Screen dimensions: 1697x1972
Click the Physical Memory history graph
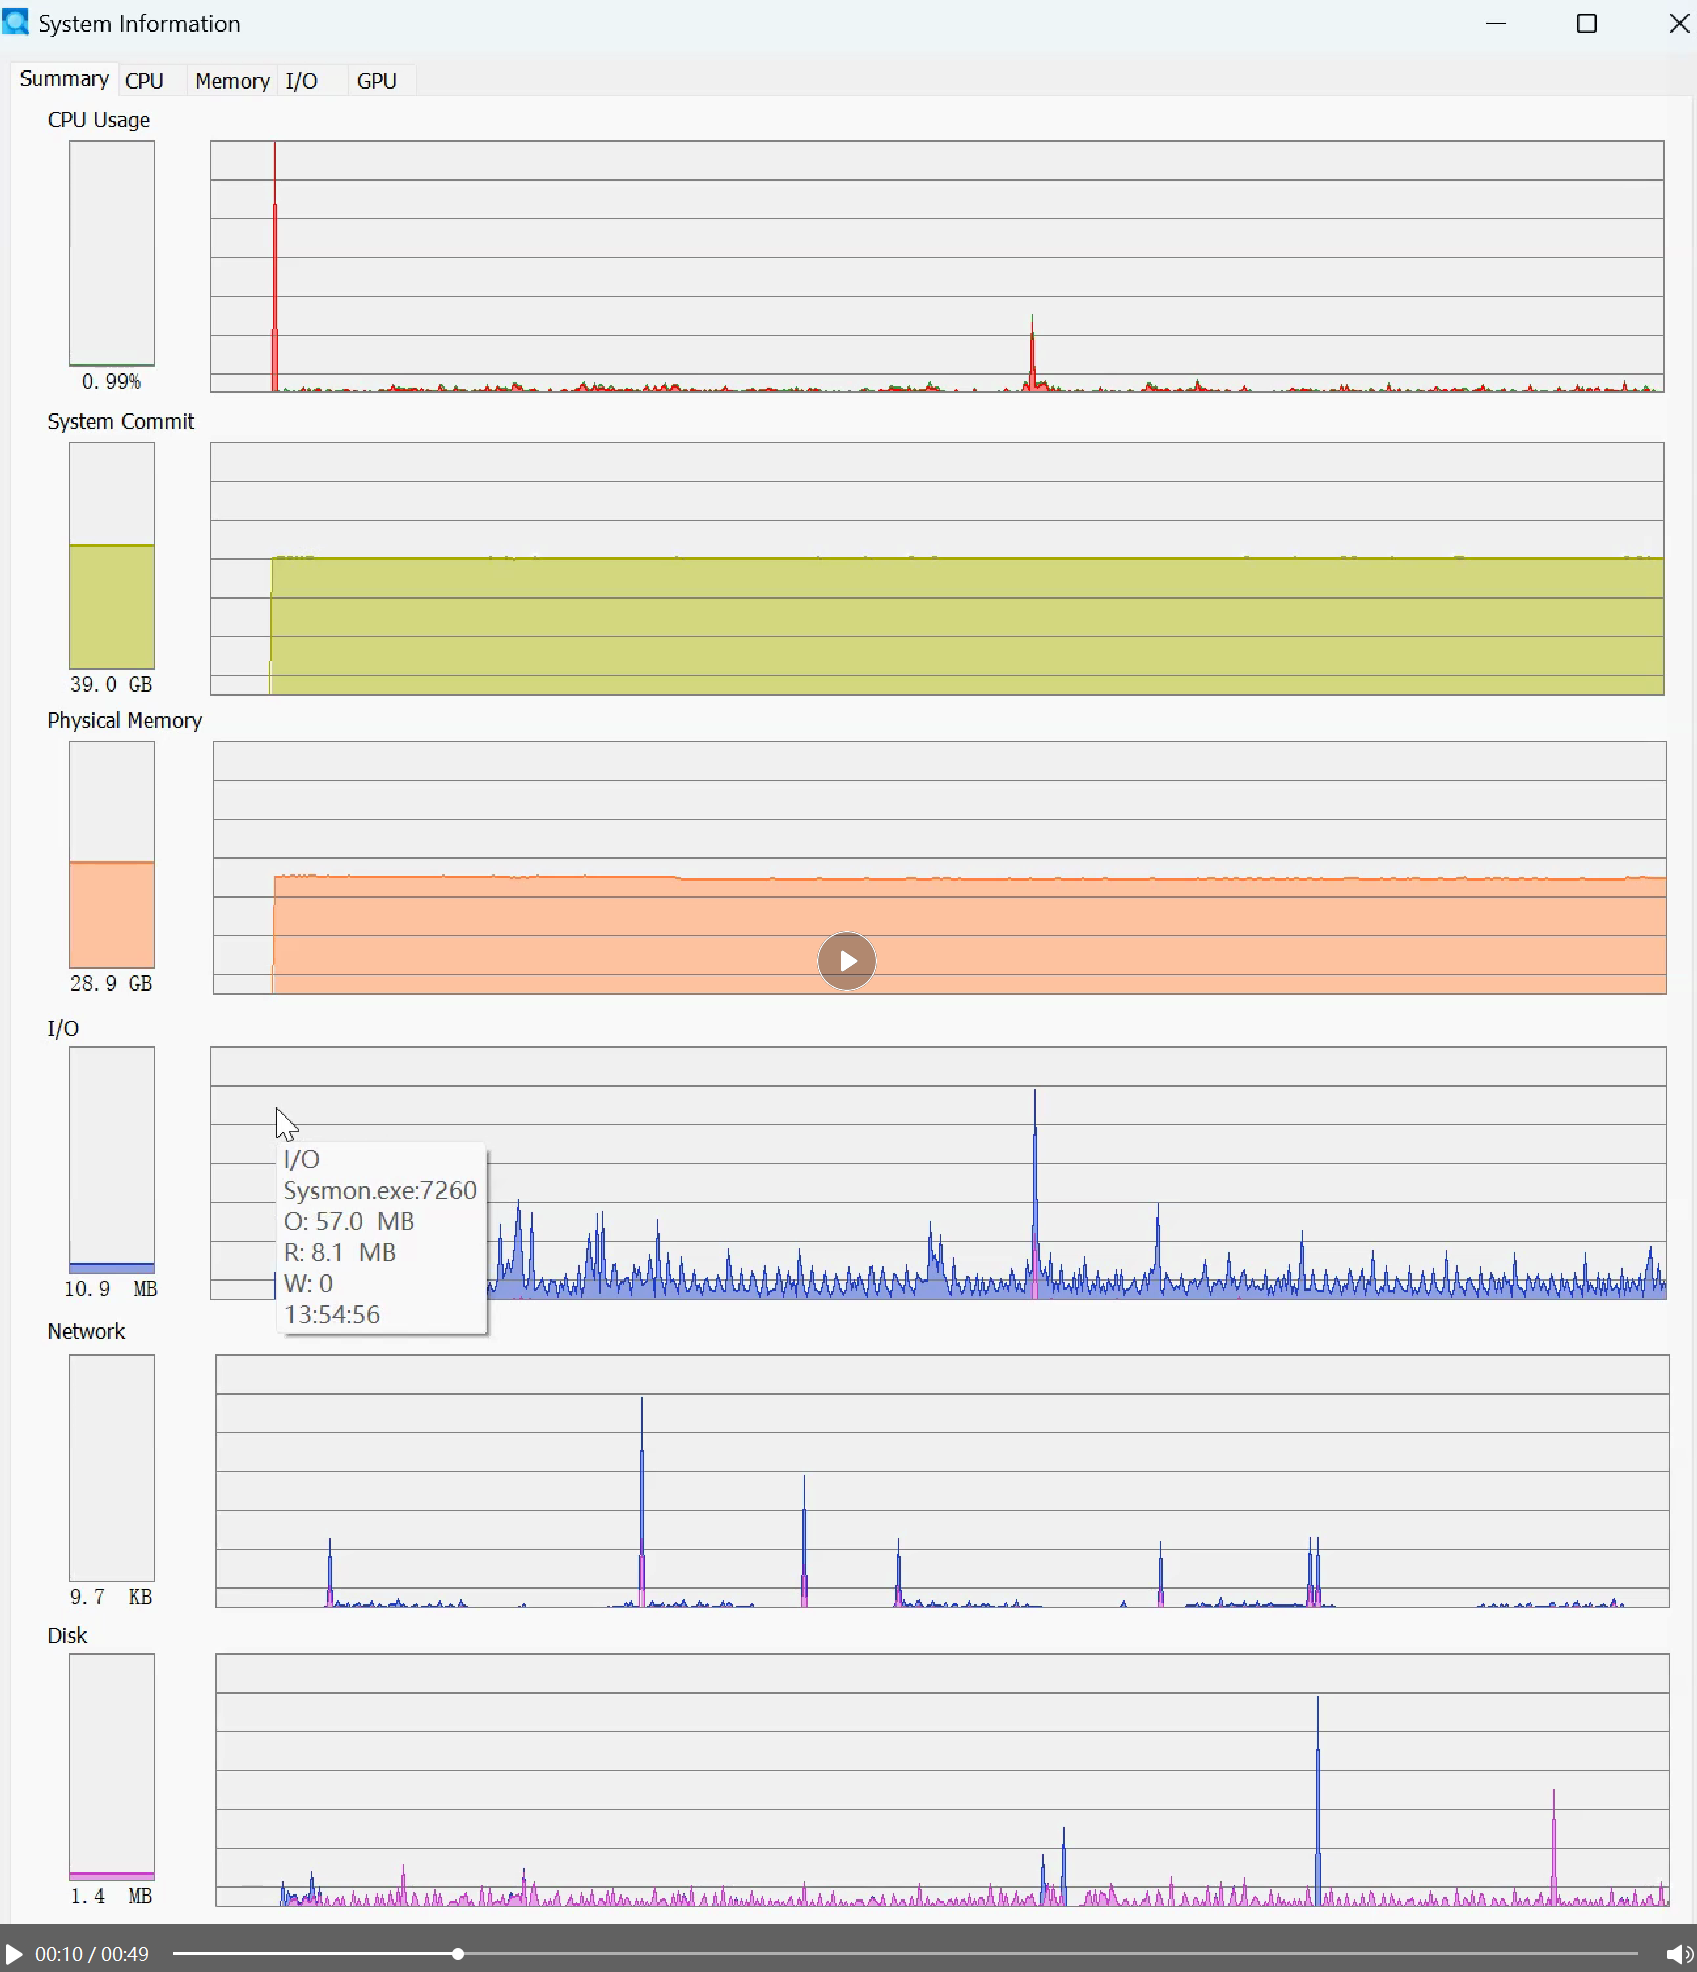940,868
